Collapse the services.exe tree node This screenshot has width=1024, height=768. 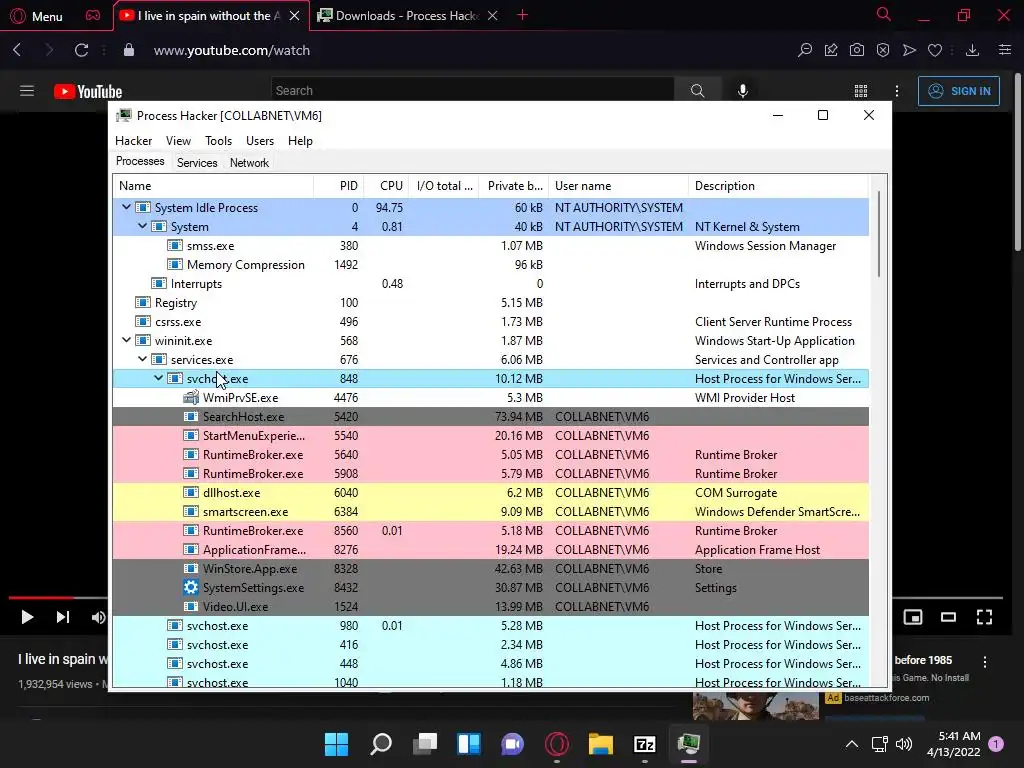[142, 359]
